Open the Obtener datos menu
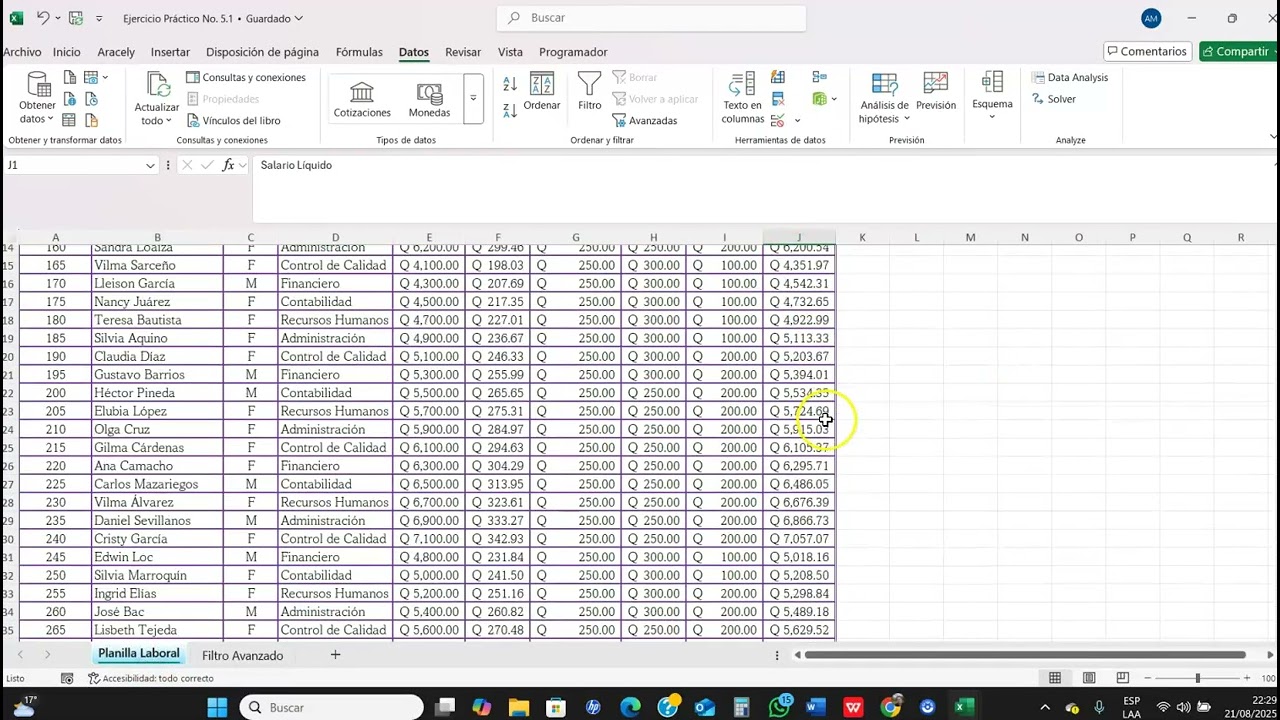Image resolution: width=1280 pixels, height=720 pixels. 38,98
